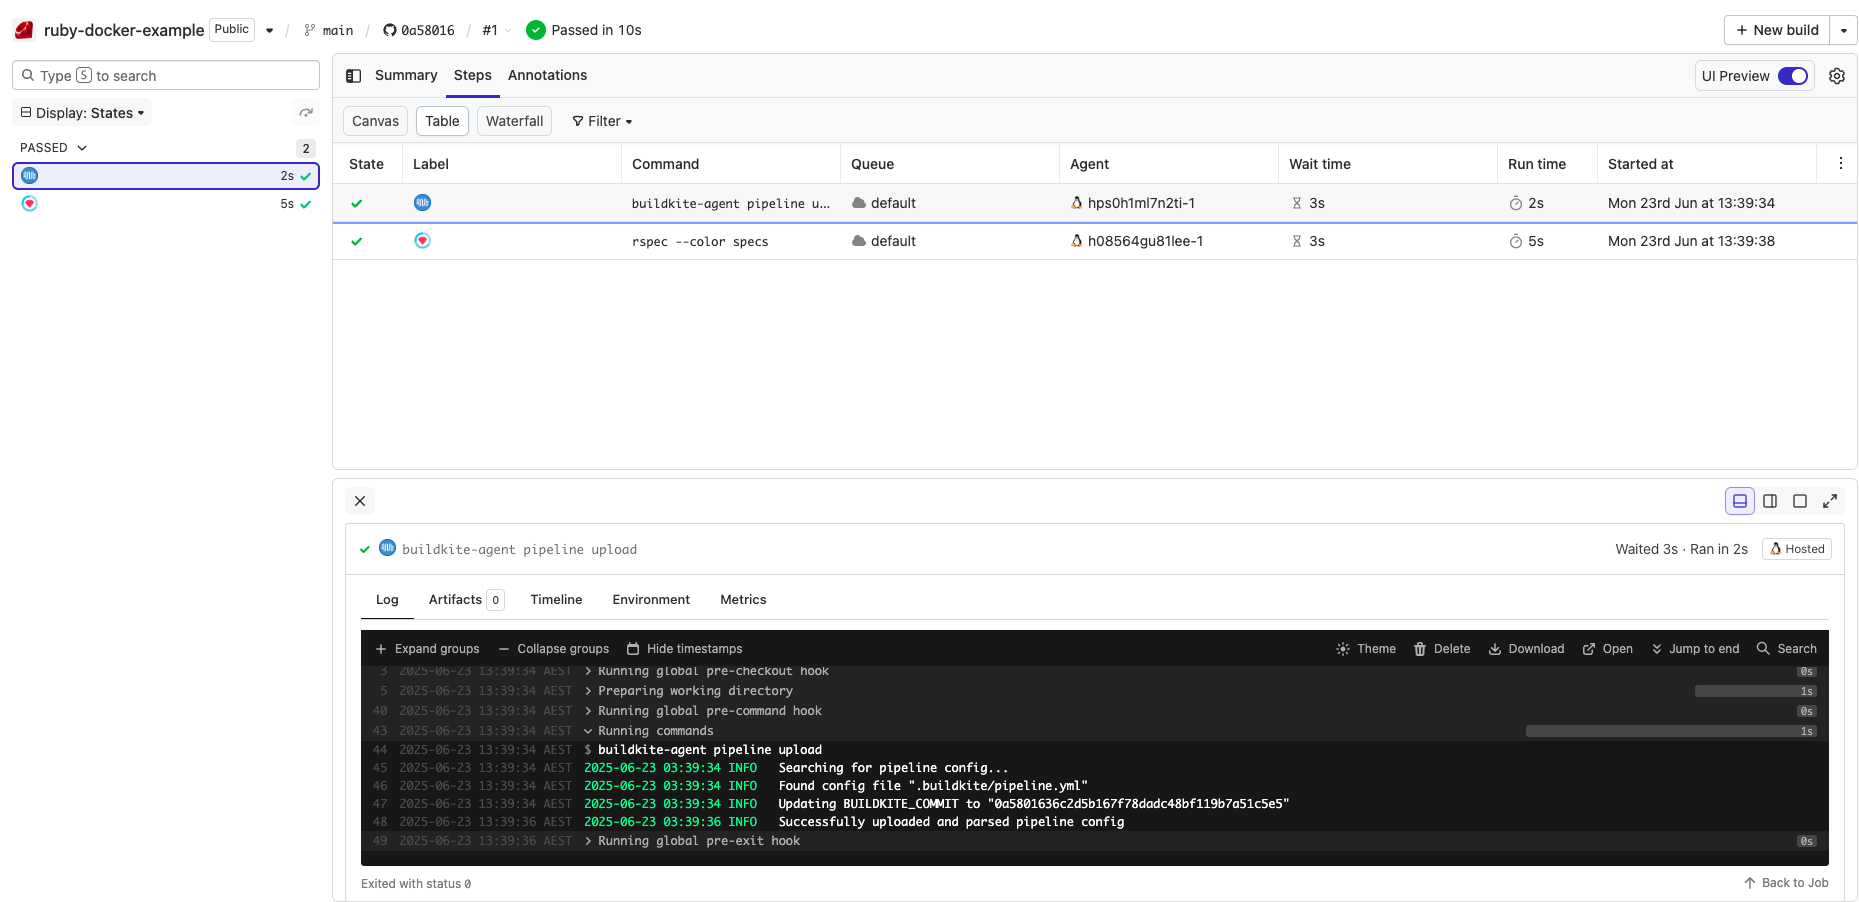The image size is (1859, 902).
Task: Open the log in a new window
Action: (x=1607, y=649)
